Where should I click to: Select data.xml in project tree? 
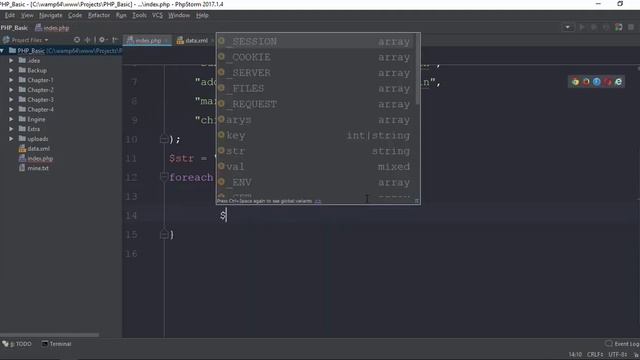coord(34,149)
